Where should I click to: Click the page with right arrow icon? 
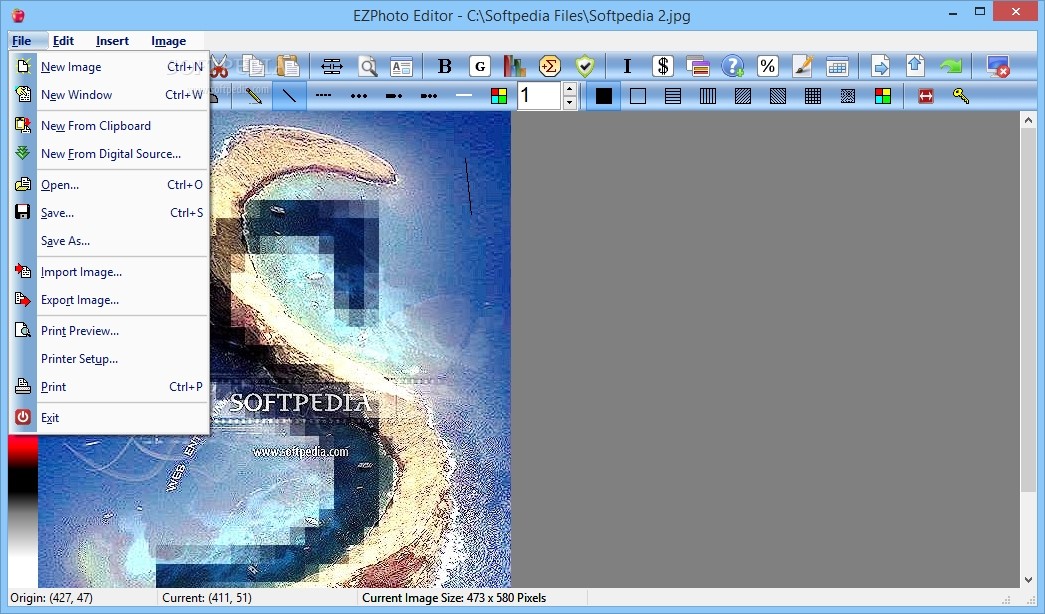coord(880,66)
